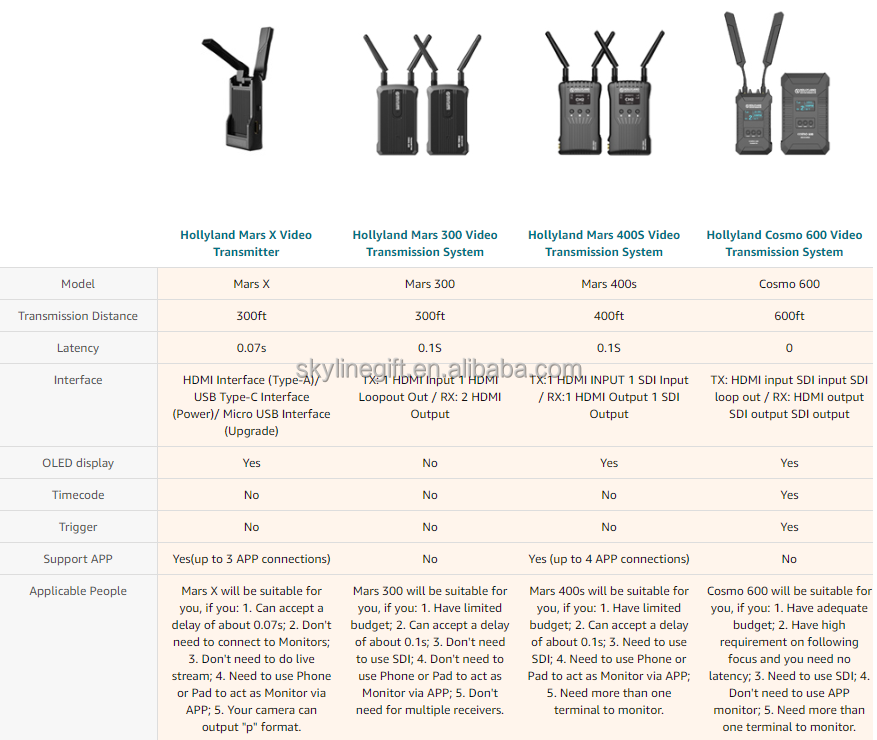Screen dimensions: 877x740
Task: Select the Applicable People row label
Action: click(x=78, y=591)
